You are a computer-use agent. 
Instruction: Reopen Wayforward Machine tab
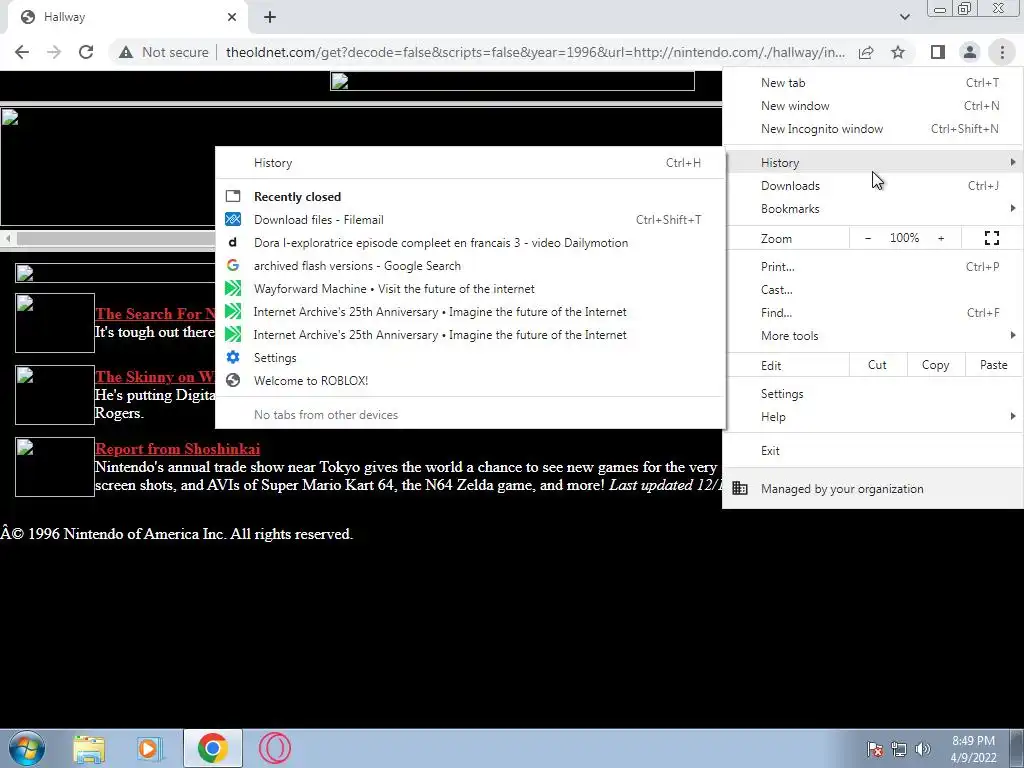tap(470, 289)
